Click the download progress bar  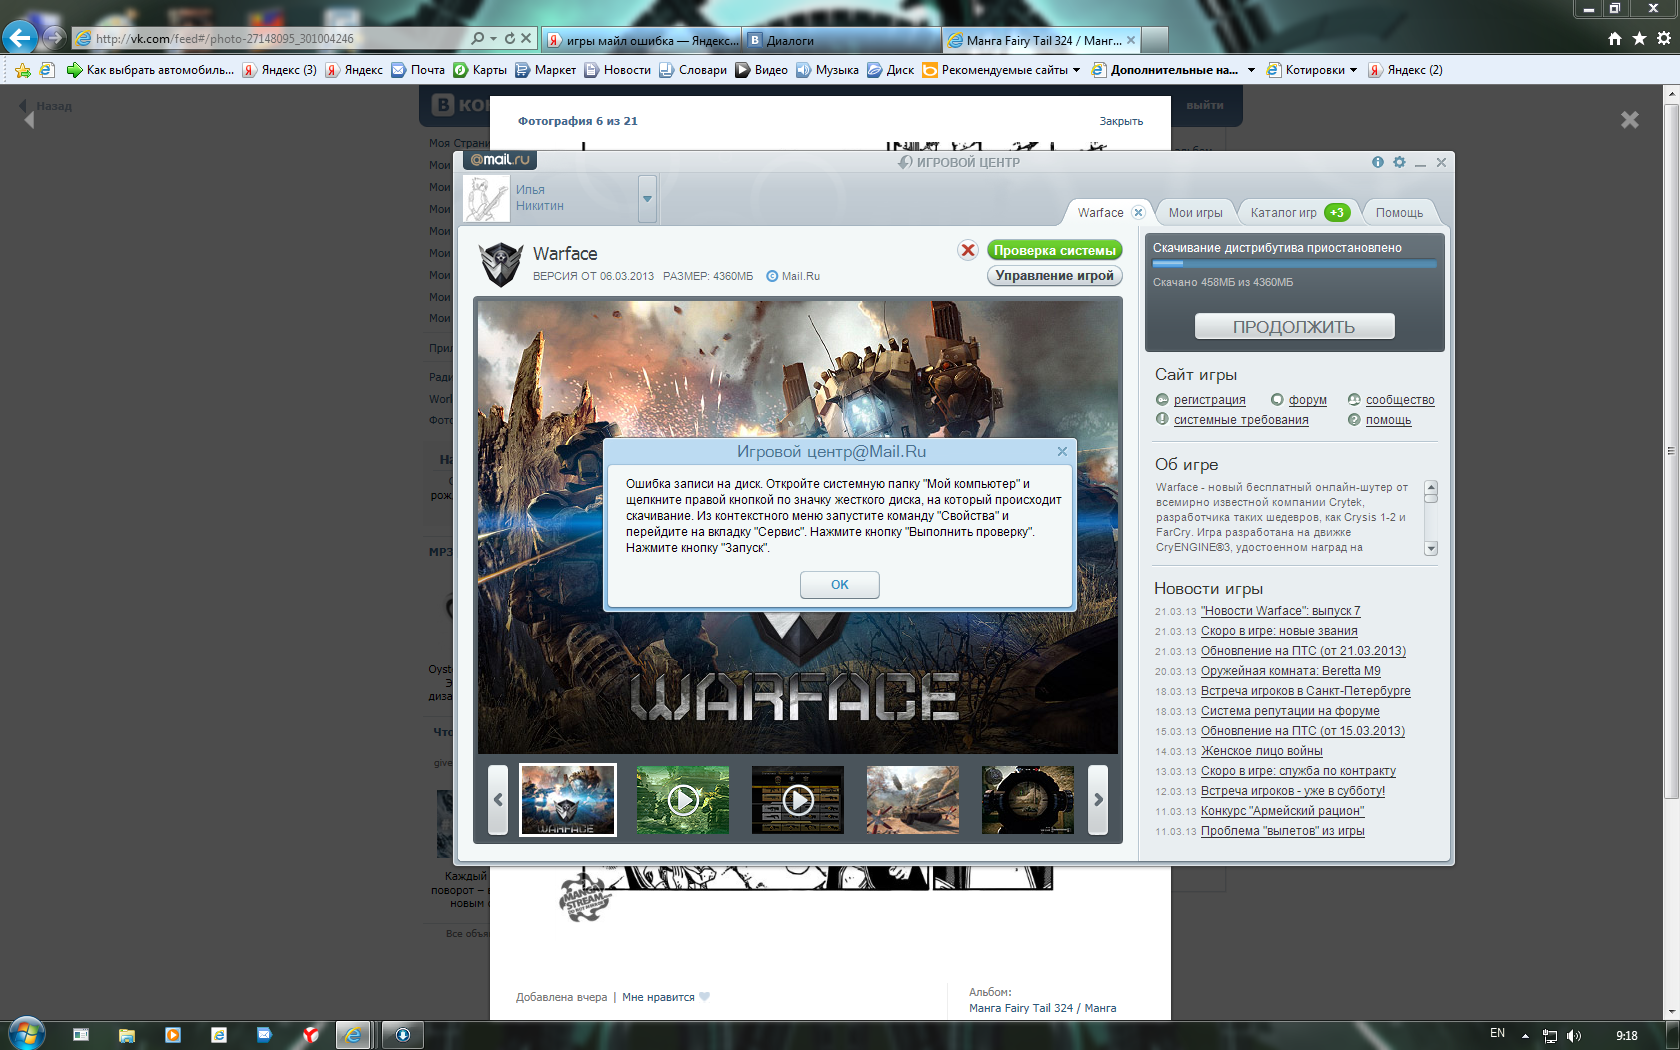1294,264
